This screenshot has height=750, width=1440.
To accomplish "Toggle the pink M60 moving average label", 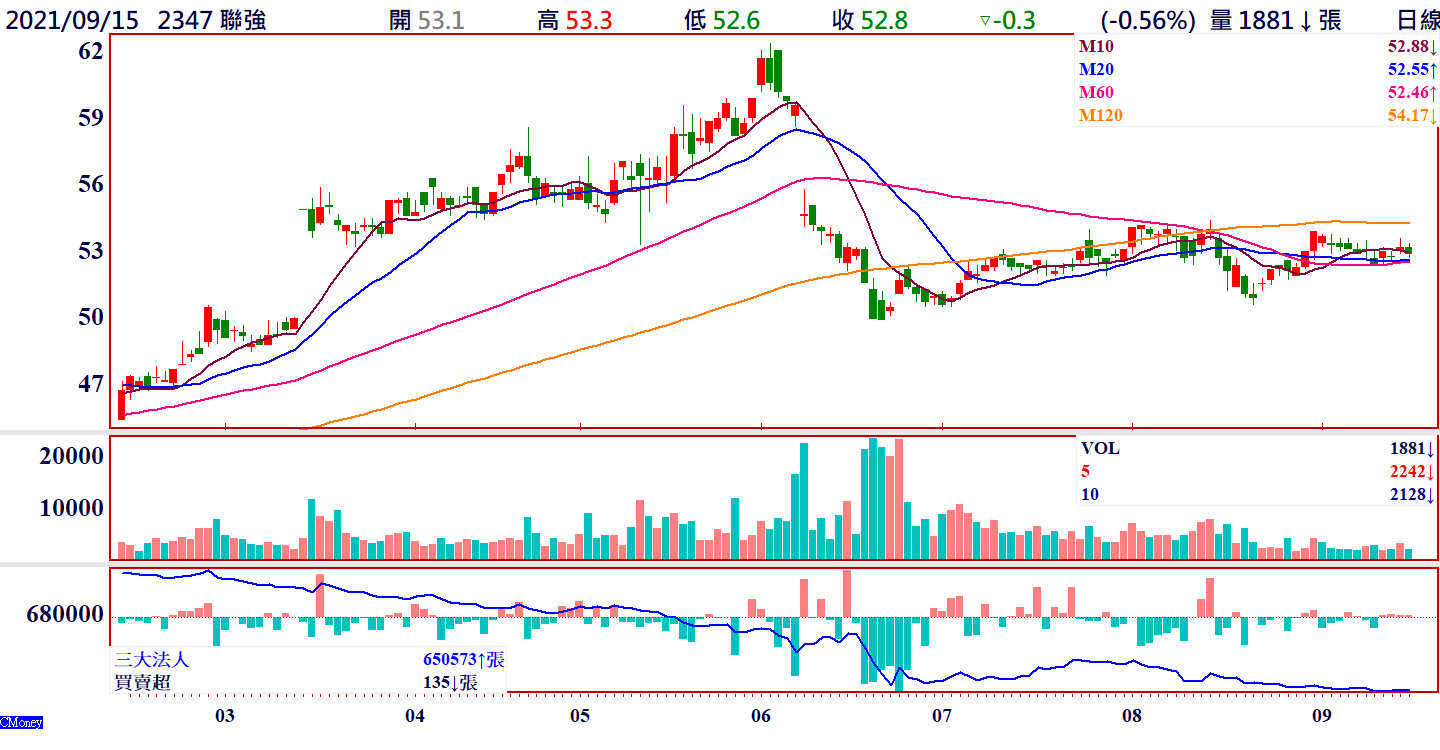I will (x=1096, y=92).
